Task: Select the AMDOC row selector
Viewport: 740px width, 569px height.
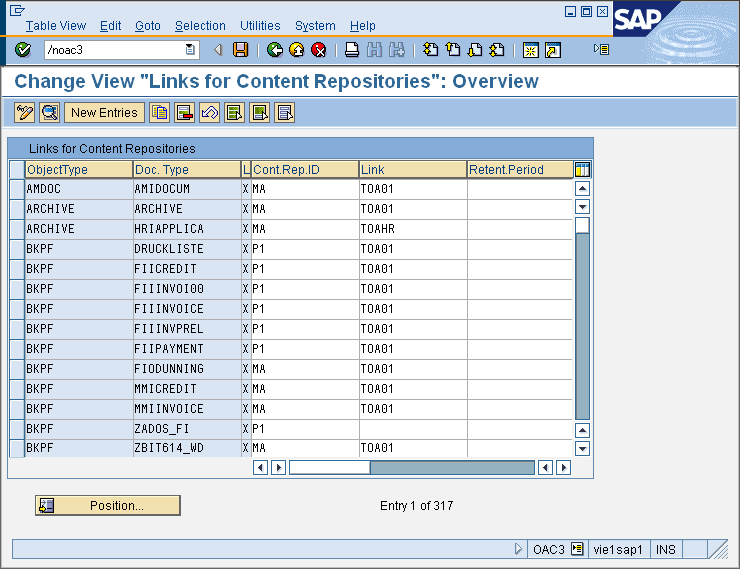Action: 16,189
